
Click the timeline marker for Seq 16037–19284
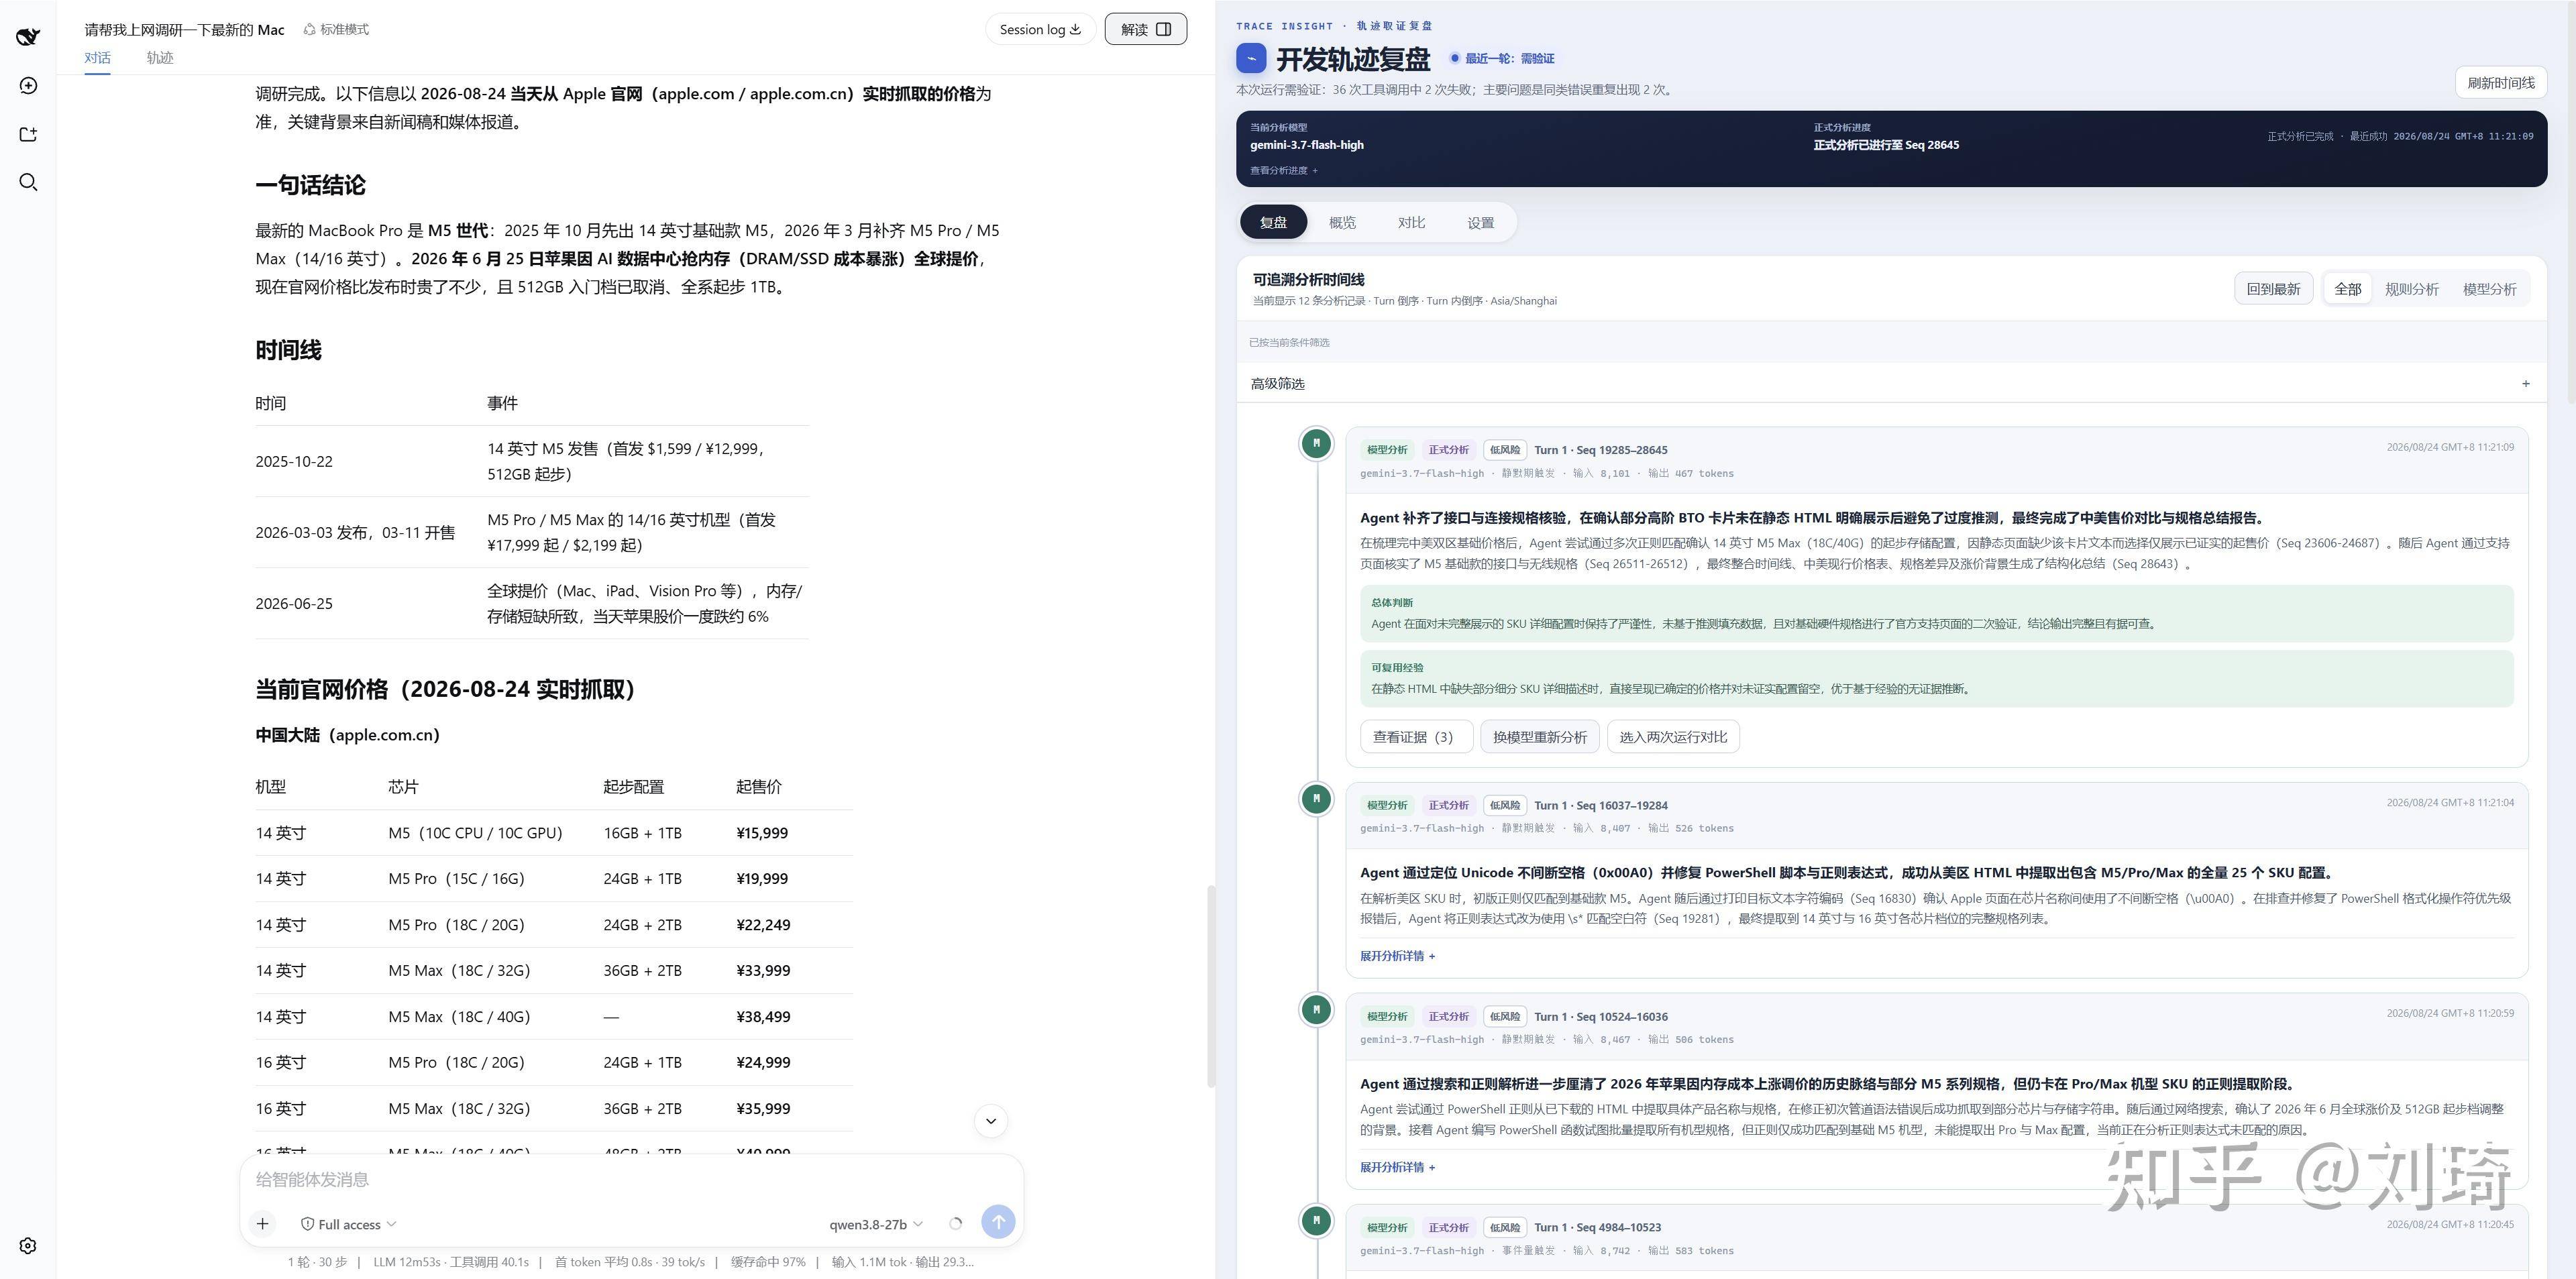pos(1316,798)
